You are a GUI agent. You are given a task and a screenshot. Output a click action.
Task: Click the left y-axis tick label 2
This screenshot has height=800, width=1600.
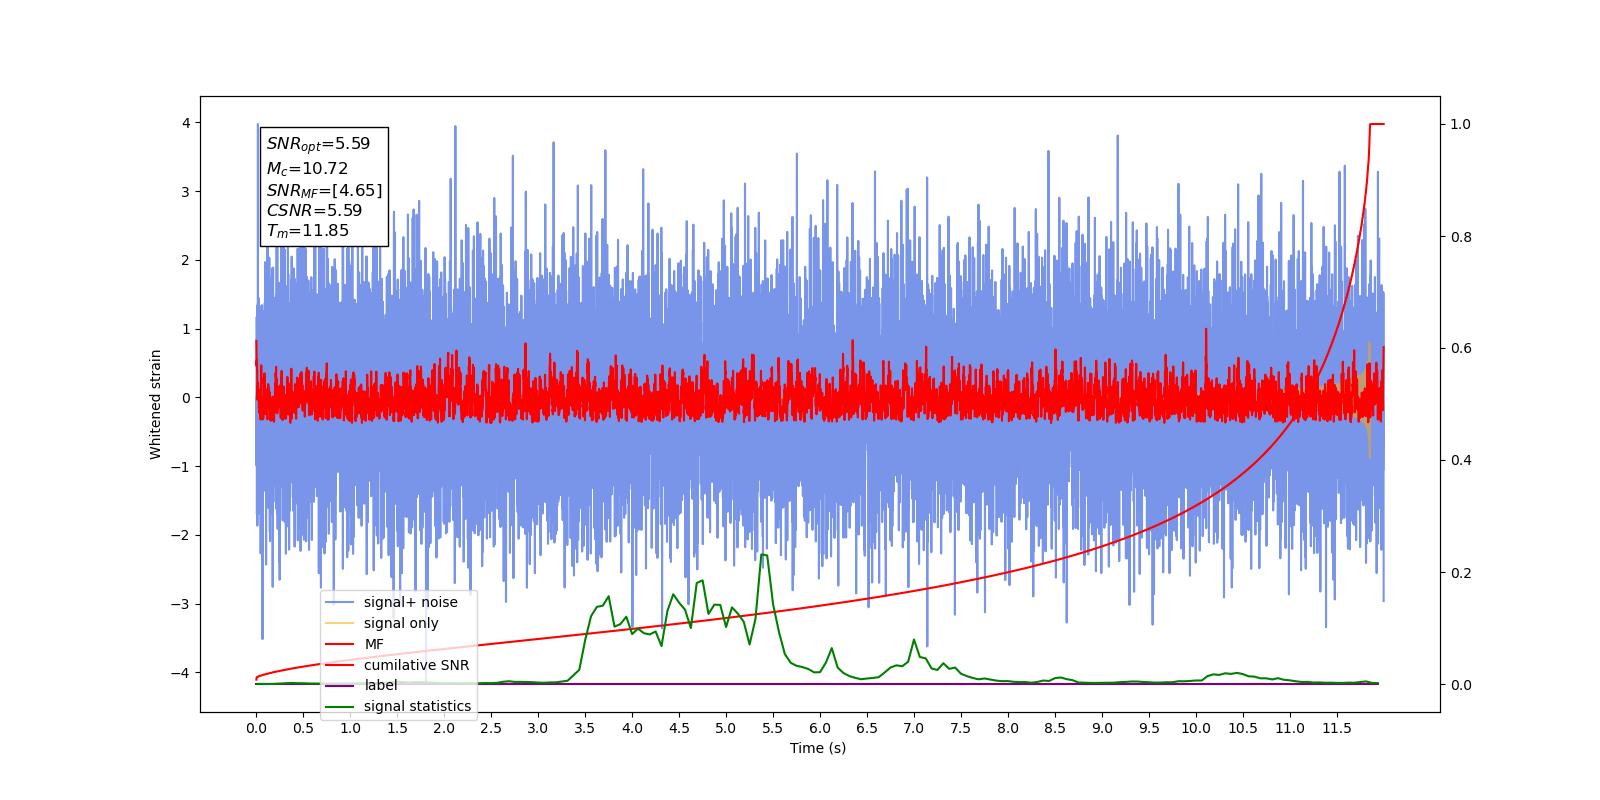pyautogui.click(x=186, y=260)
